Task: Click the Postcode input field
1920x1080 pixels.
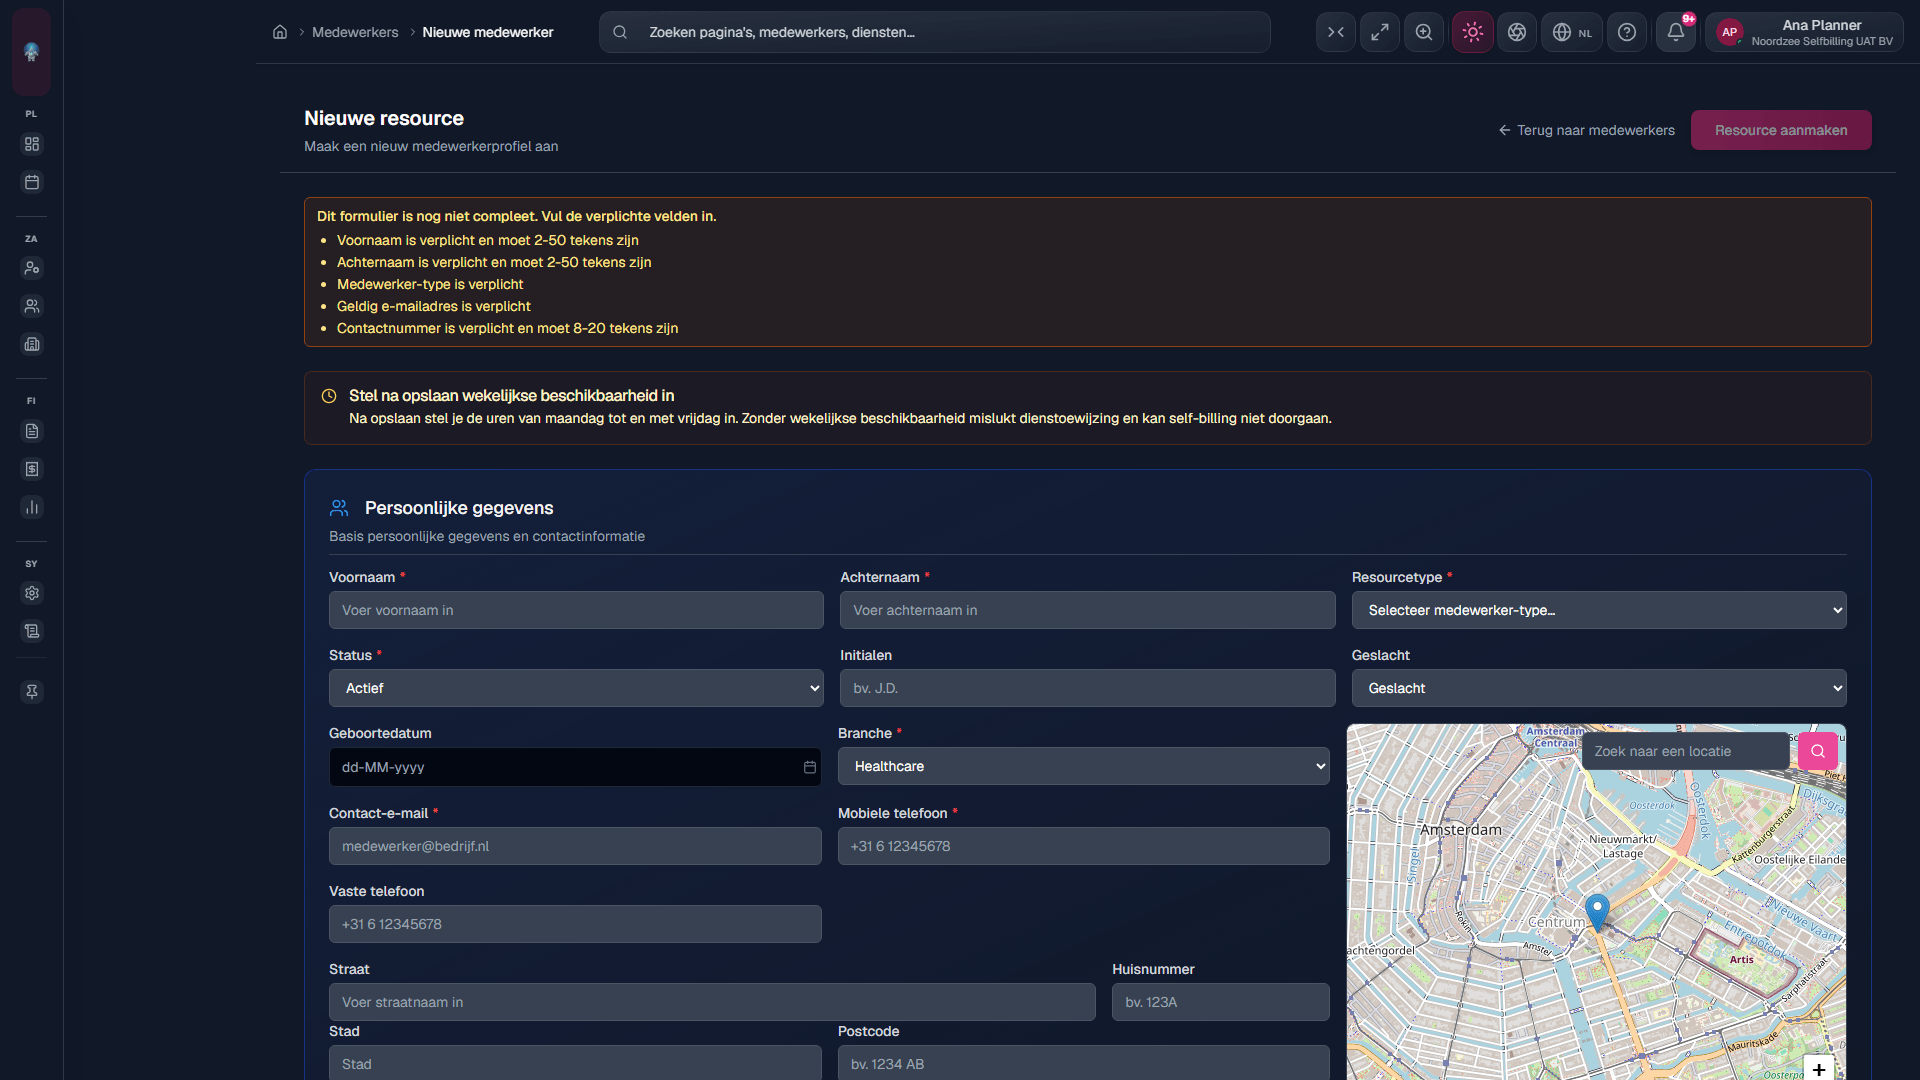Action: click(1084, 1063)
